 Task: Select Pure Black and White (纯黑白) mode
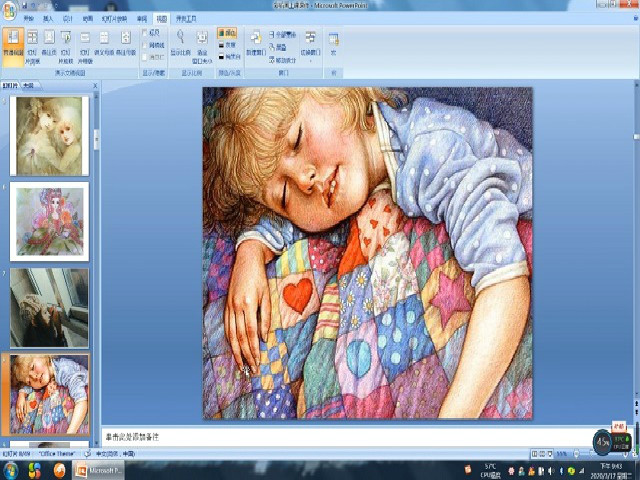pos(229,57)
